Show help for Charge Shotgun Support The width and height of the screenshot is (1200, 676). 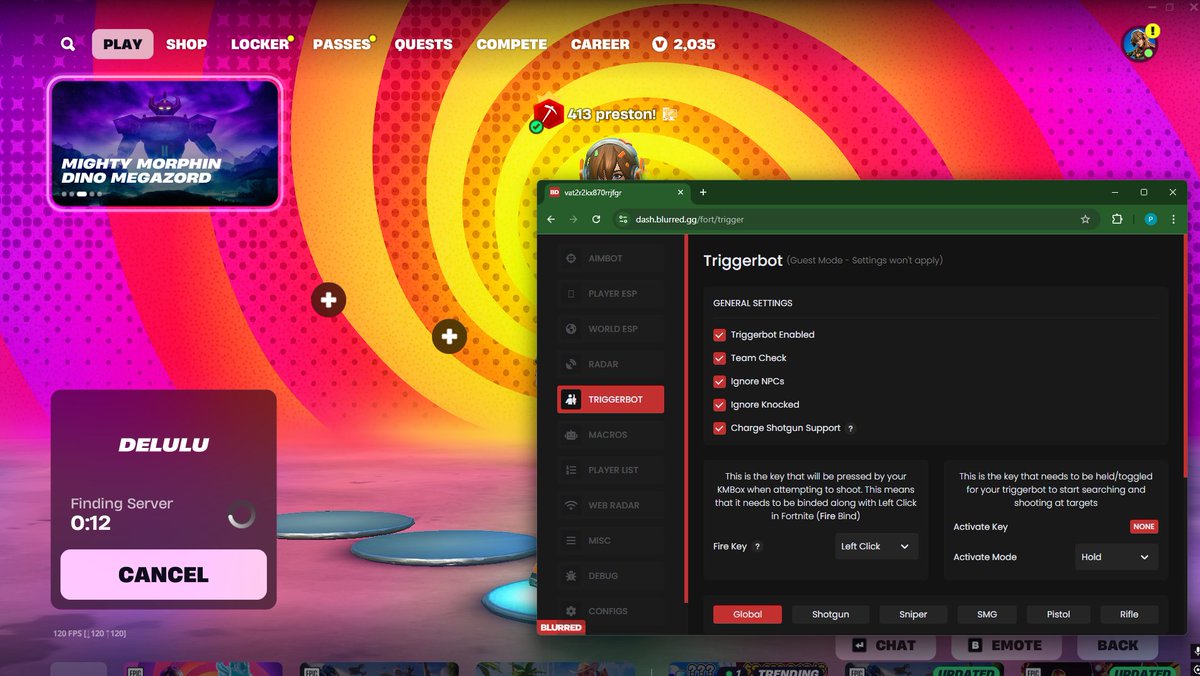pos(851,428)
